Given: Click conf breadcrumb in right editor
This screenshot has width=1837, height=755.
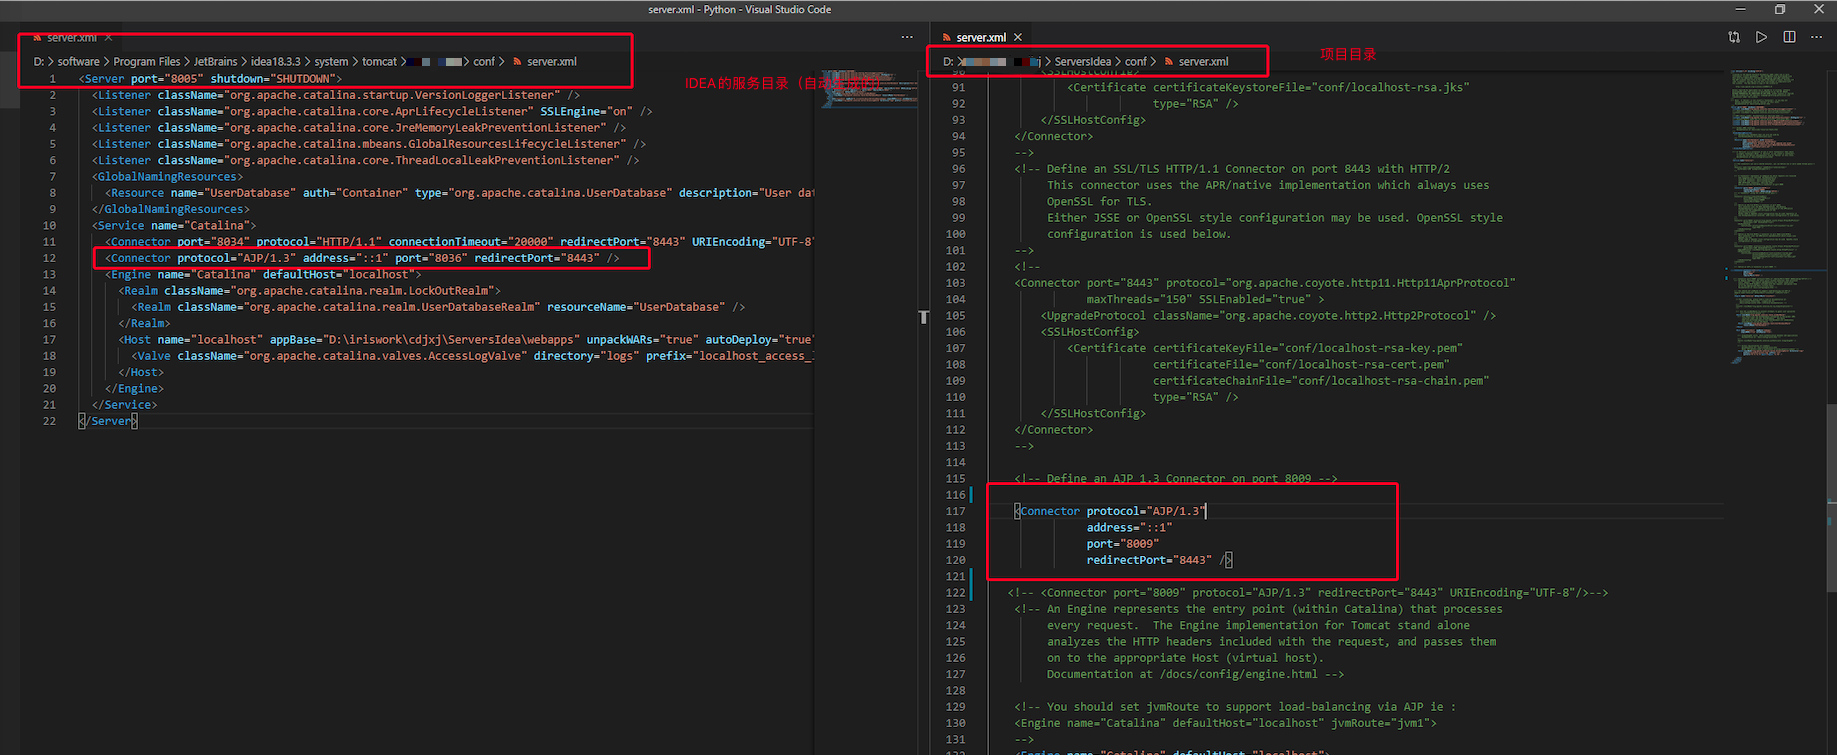Looking at the screenshot, I should 1135,62.
